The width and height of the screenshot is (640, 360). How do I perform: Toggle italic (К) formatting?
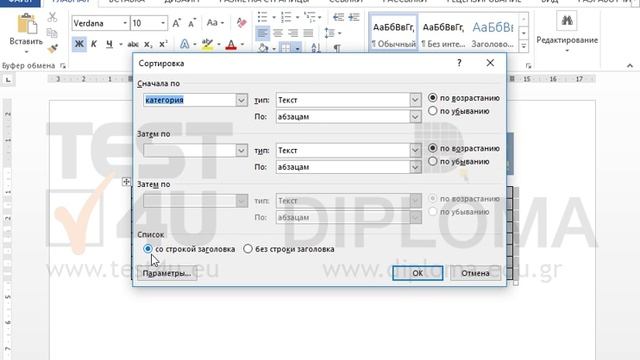[x=94, y=44]
